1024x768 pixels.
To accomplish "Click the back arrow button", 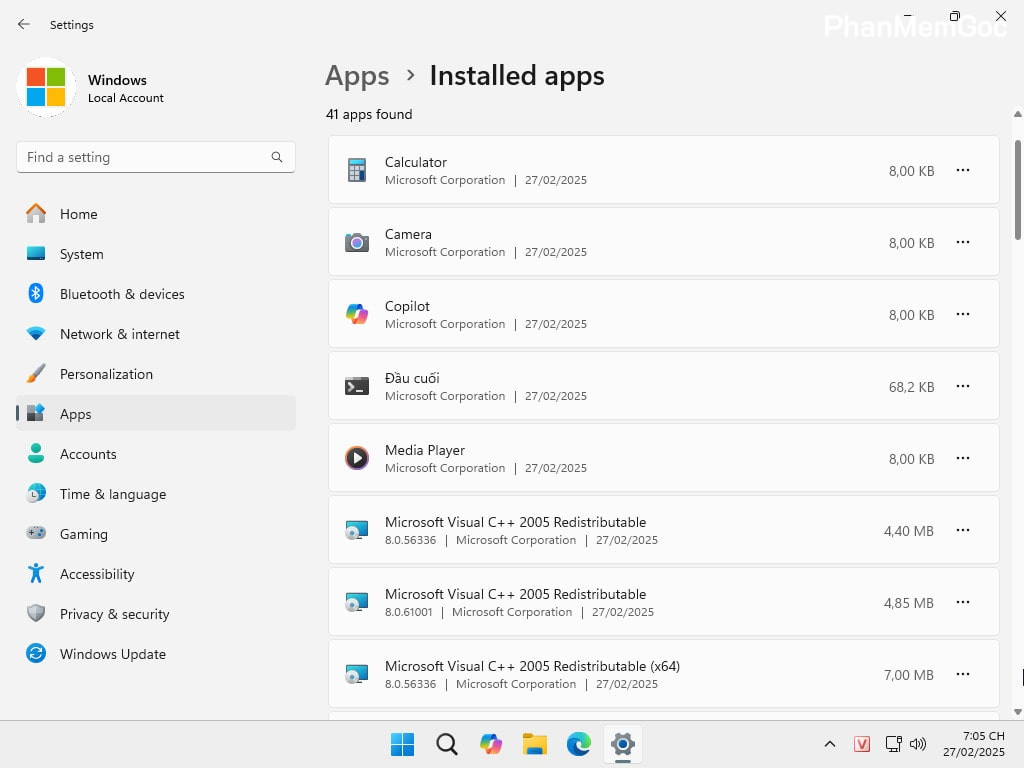I will pos(23,24).
